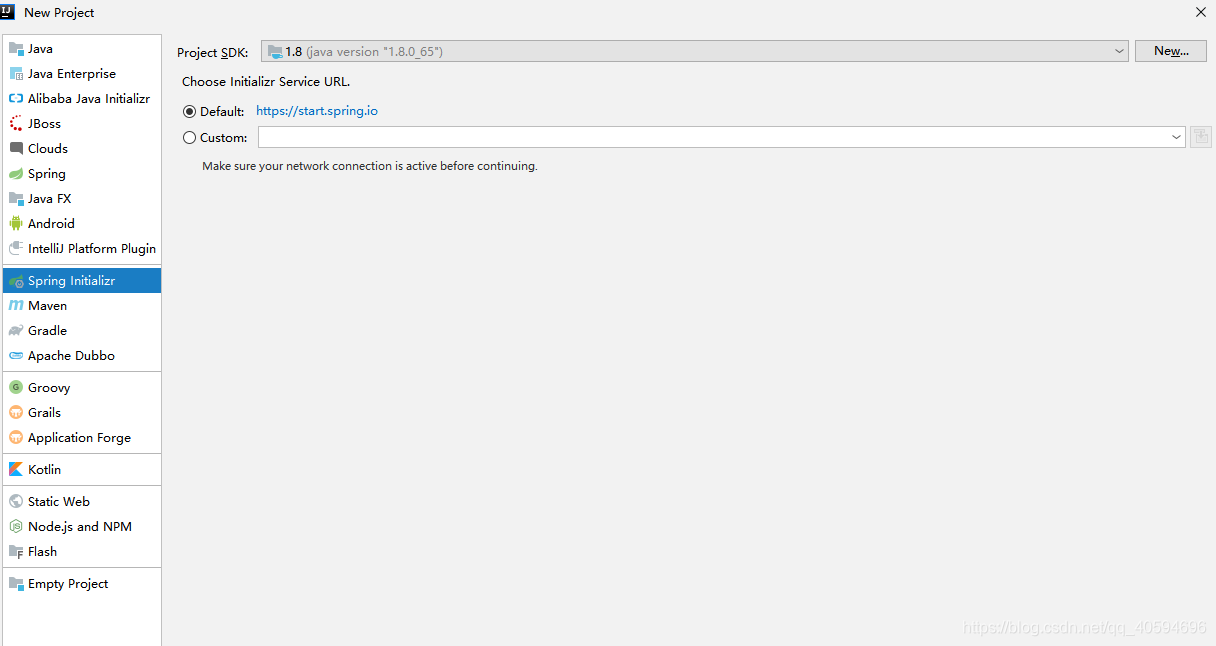
Task: Click the Application Forge icon
Action: (x=16, y=437)
